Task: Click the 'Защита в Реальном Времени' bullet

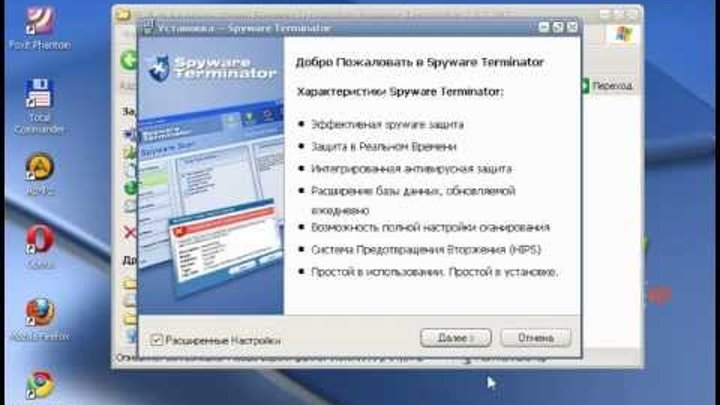Action: pos(383,146)
